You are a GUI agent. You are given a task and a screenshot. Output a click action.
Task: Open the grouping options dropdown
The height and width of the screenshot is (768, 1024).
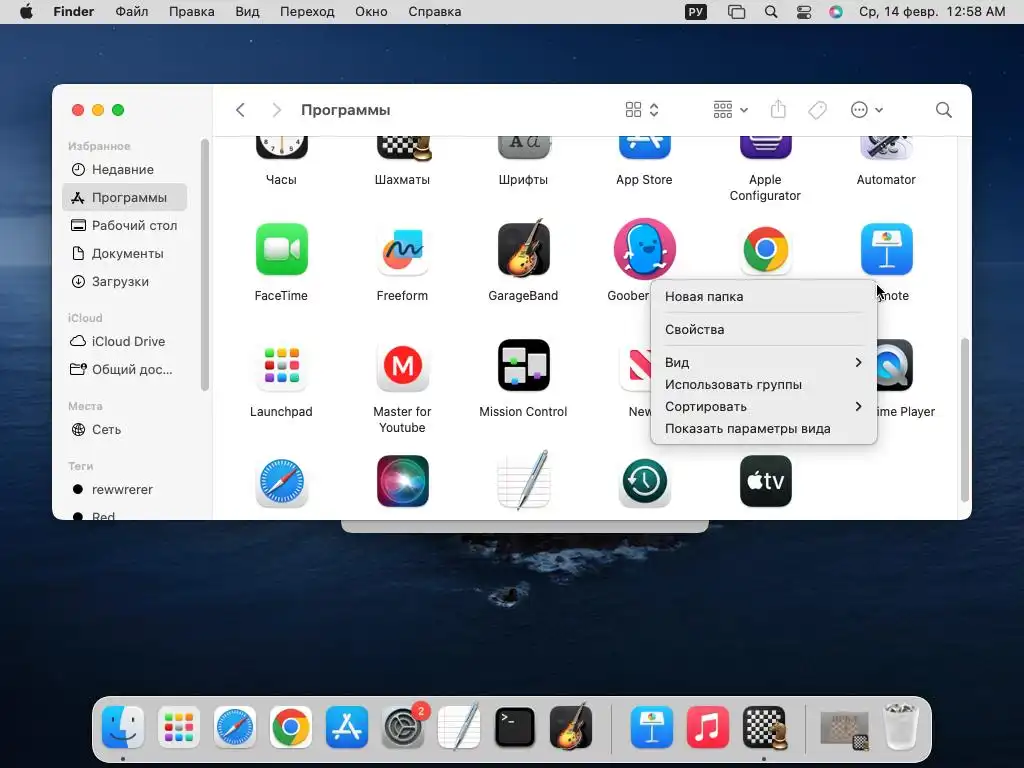[x=730, y=110]
